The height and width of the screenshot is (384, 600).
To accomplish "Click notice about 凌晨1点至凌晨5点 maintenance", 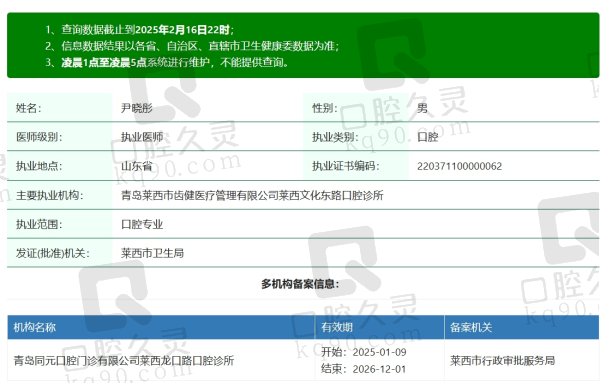I will pos(167,62).
